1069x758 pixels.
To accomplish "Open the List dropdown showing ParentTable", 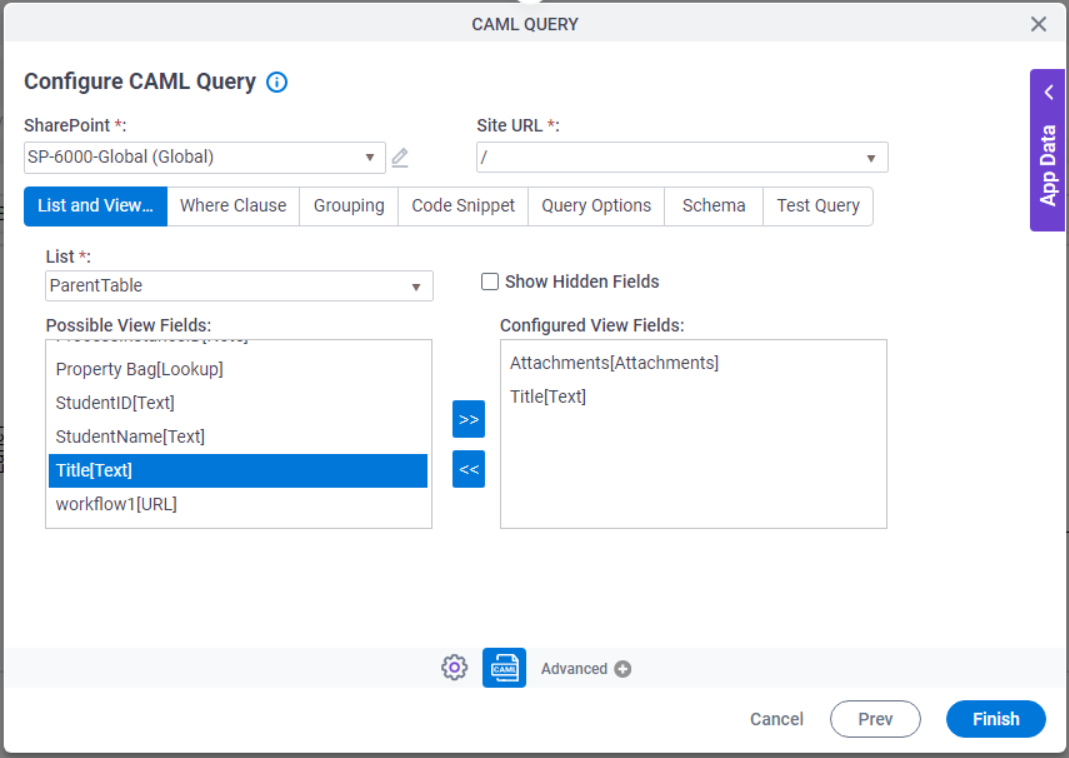I will 239,286.
